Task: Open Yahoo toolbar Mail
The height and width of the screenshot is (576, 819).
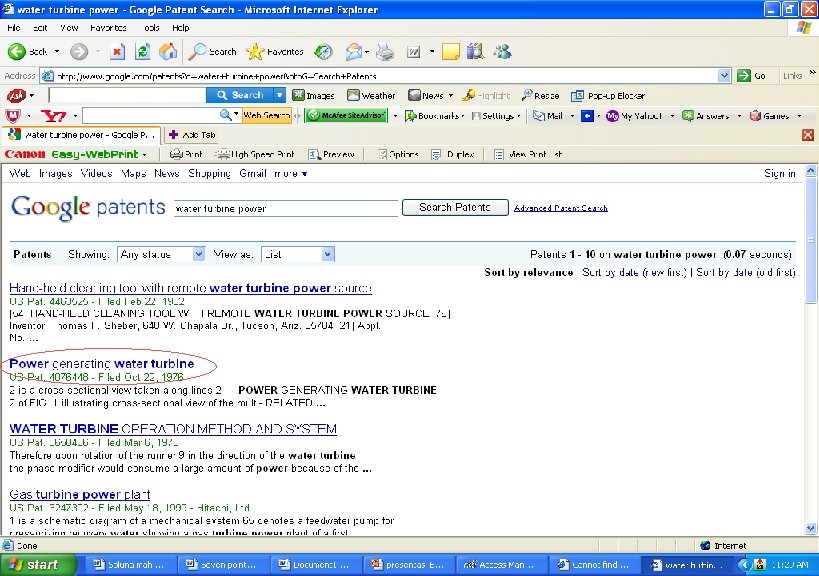Action: pyautogui.click(x=548, y=115)
